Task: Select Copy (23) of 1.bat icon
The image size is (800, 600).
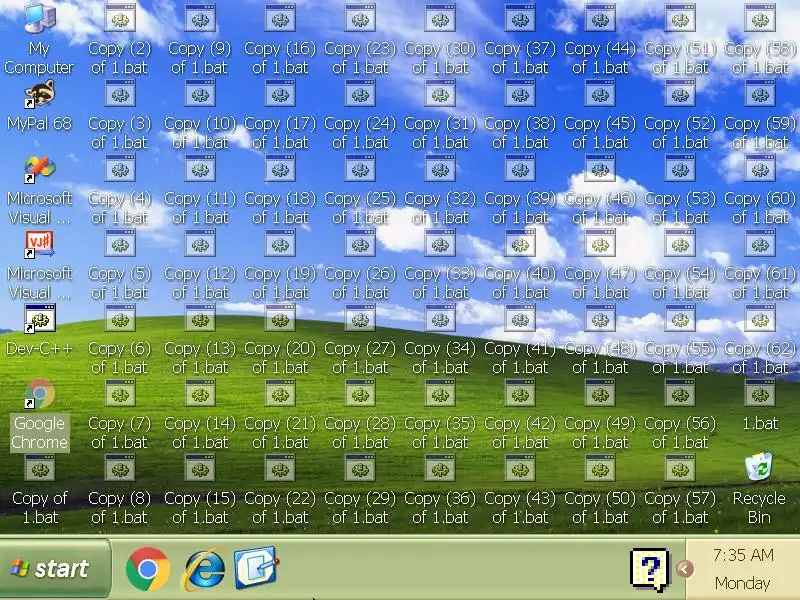Action: pyautogui.click(x=360, y=18)
